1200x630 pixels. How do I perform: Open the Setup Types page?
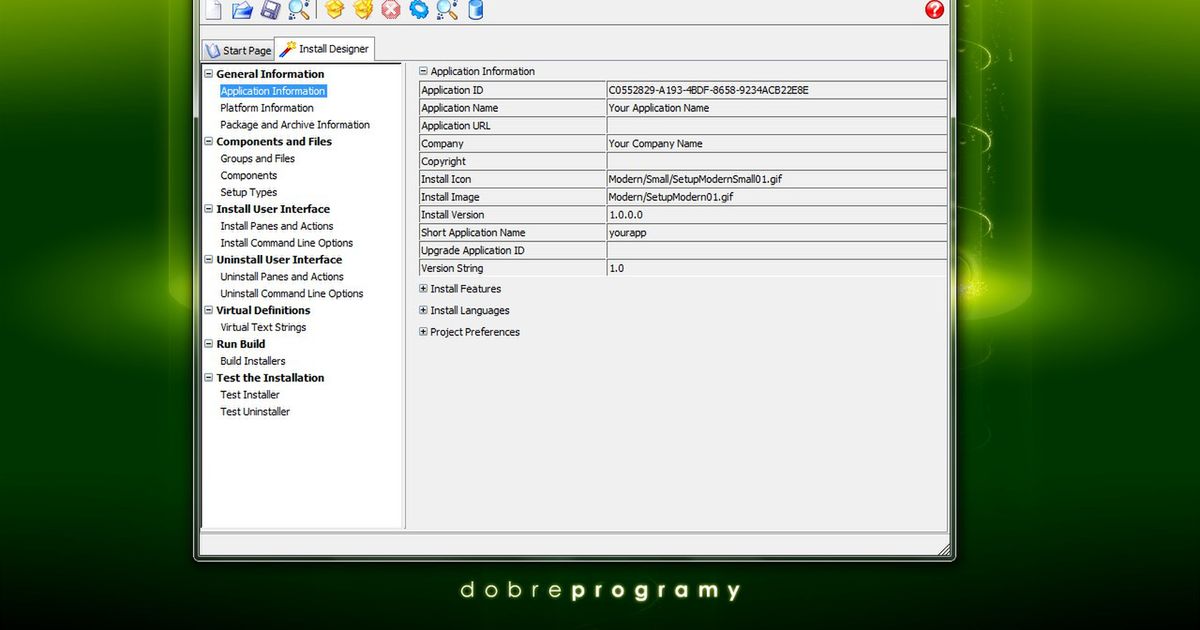[248, 192]
